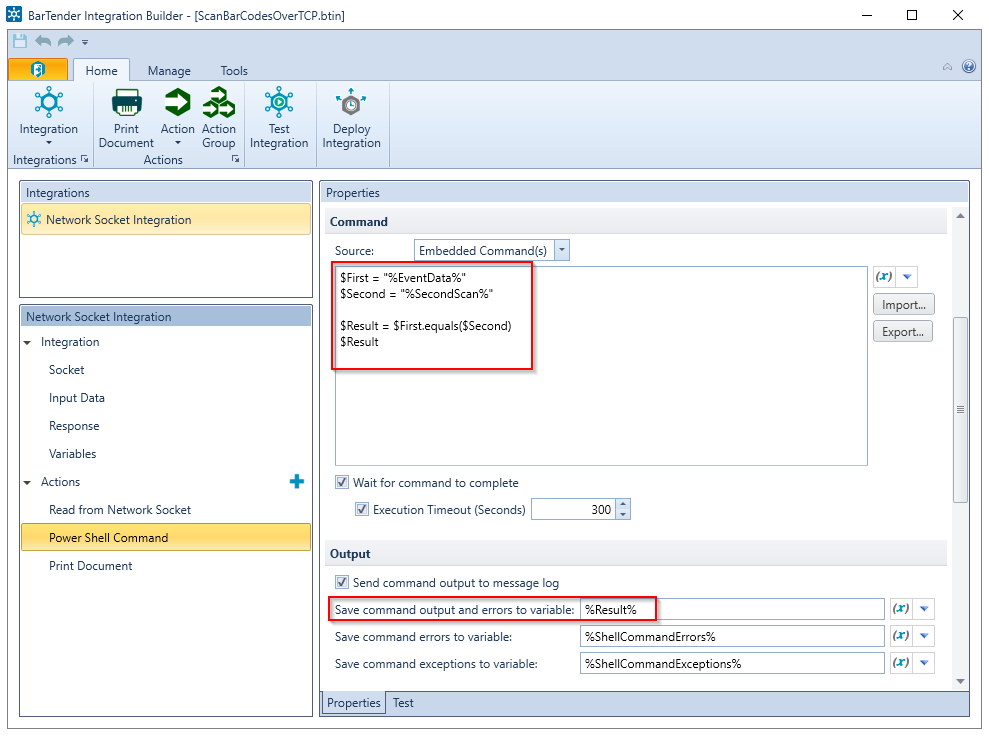Select Read from Network Socket action
The width and height of the screenshot is (989, 736).
coord(120,510)
